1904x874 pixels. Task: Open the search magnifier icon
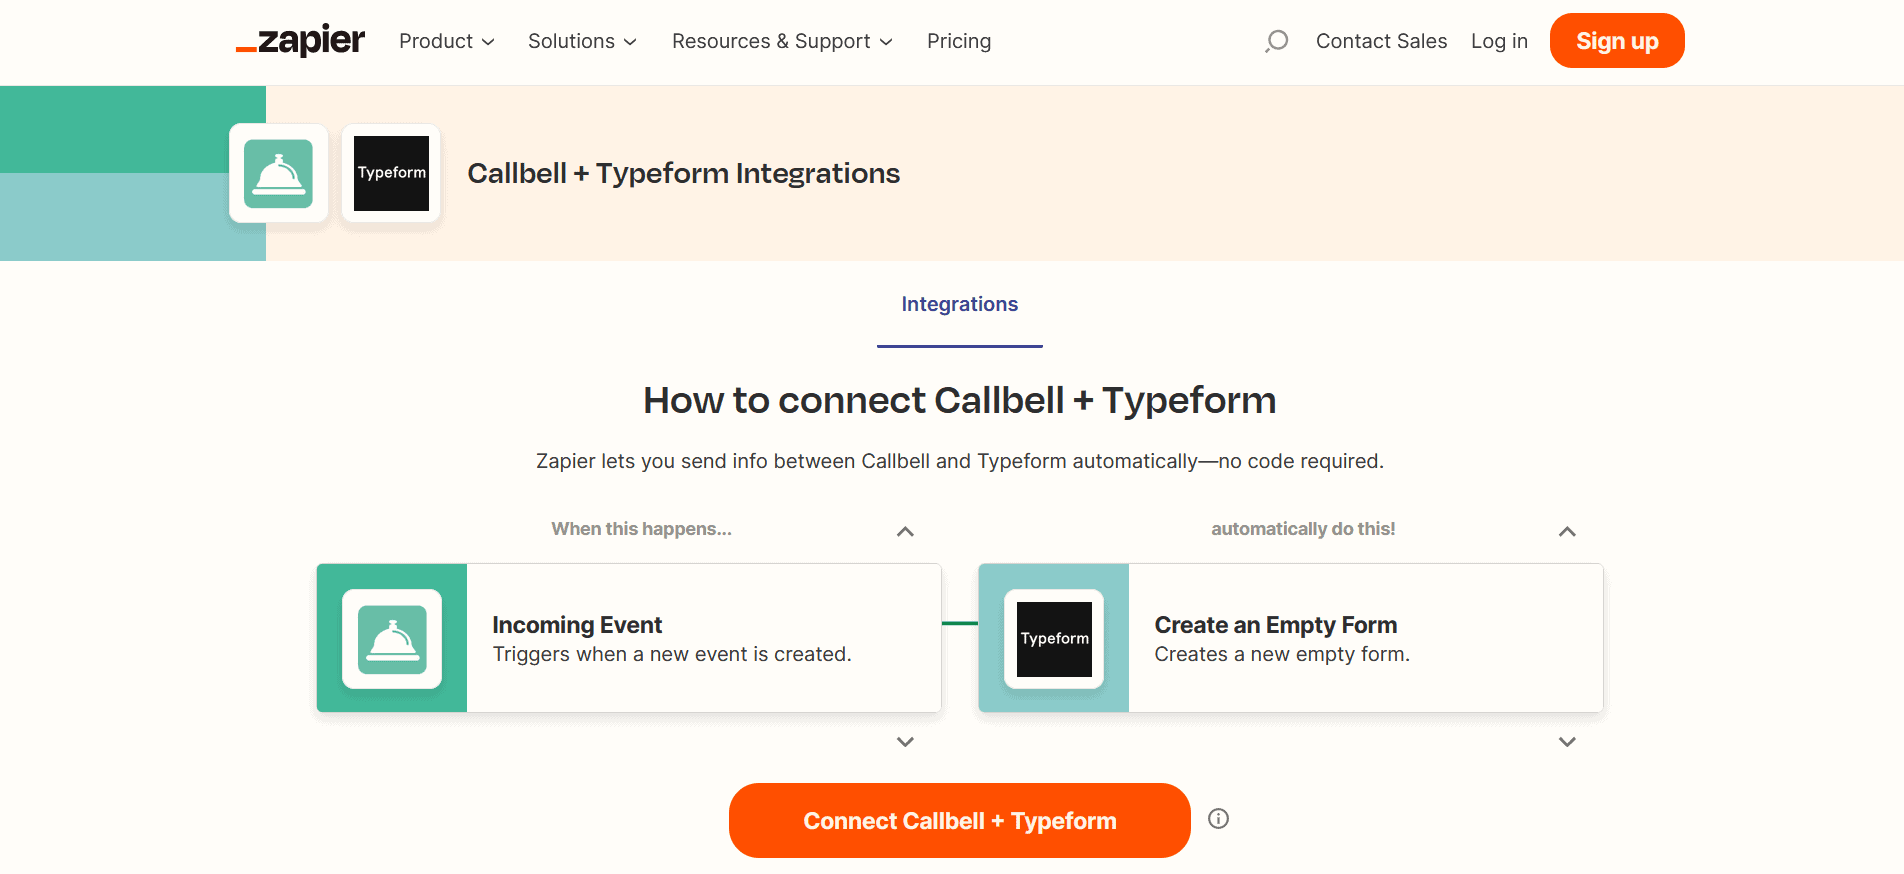(x=1276, y=41)
